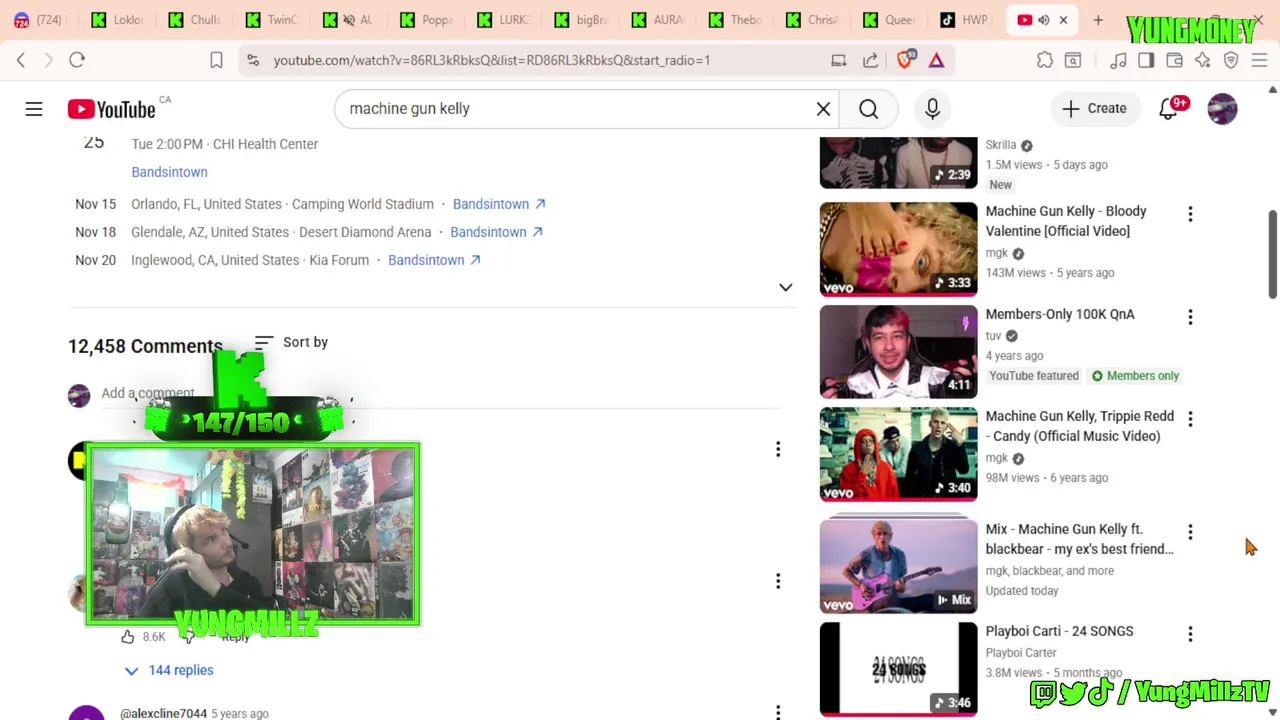Image resolution: width=1280 pixels, height=720 pixels.
Task: Open Playboi Carti 24 SONGS title
Action: (1059, 631)
